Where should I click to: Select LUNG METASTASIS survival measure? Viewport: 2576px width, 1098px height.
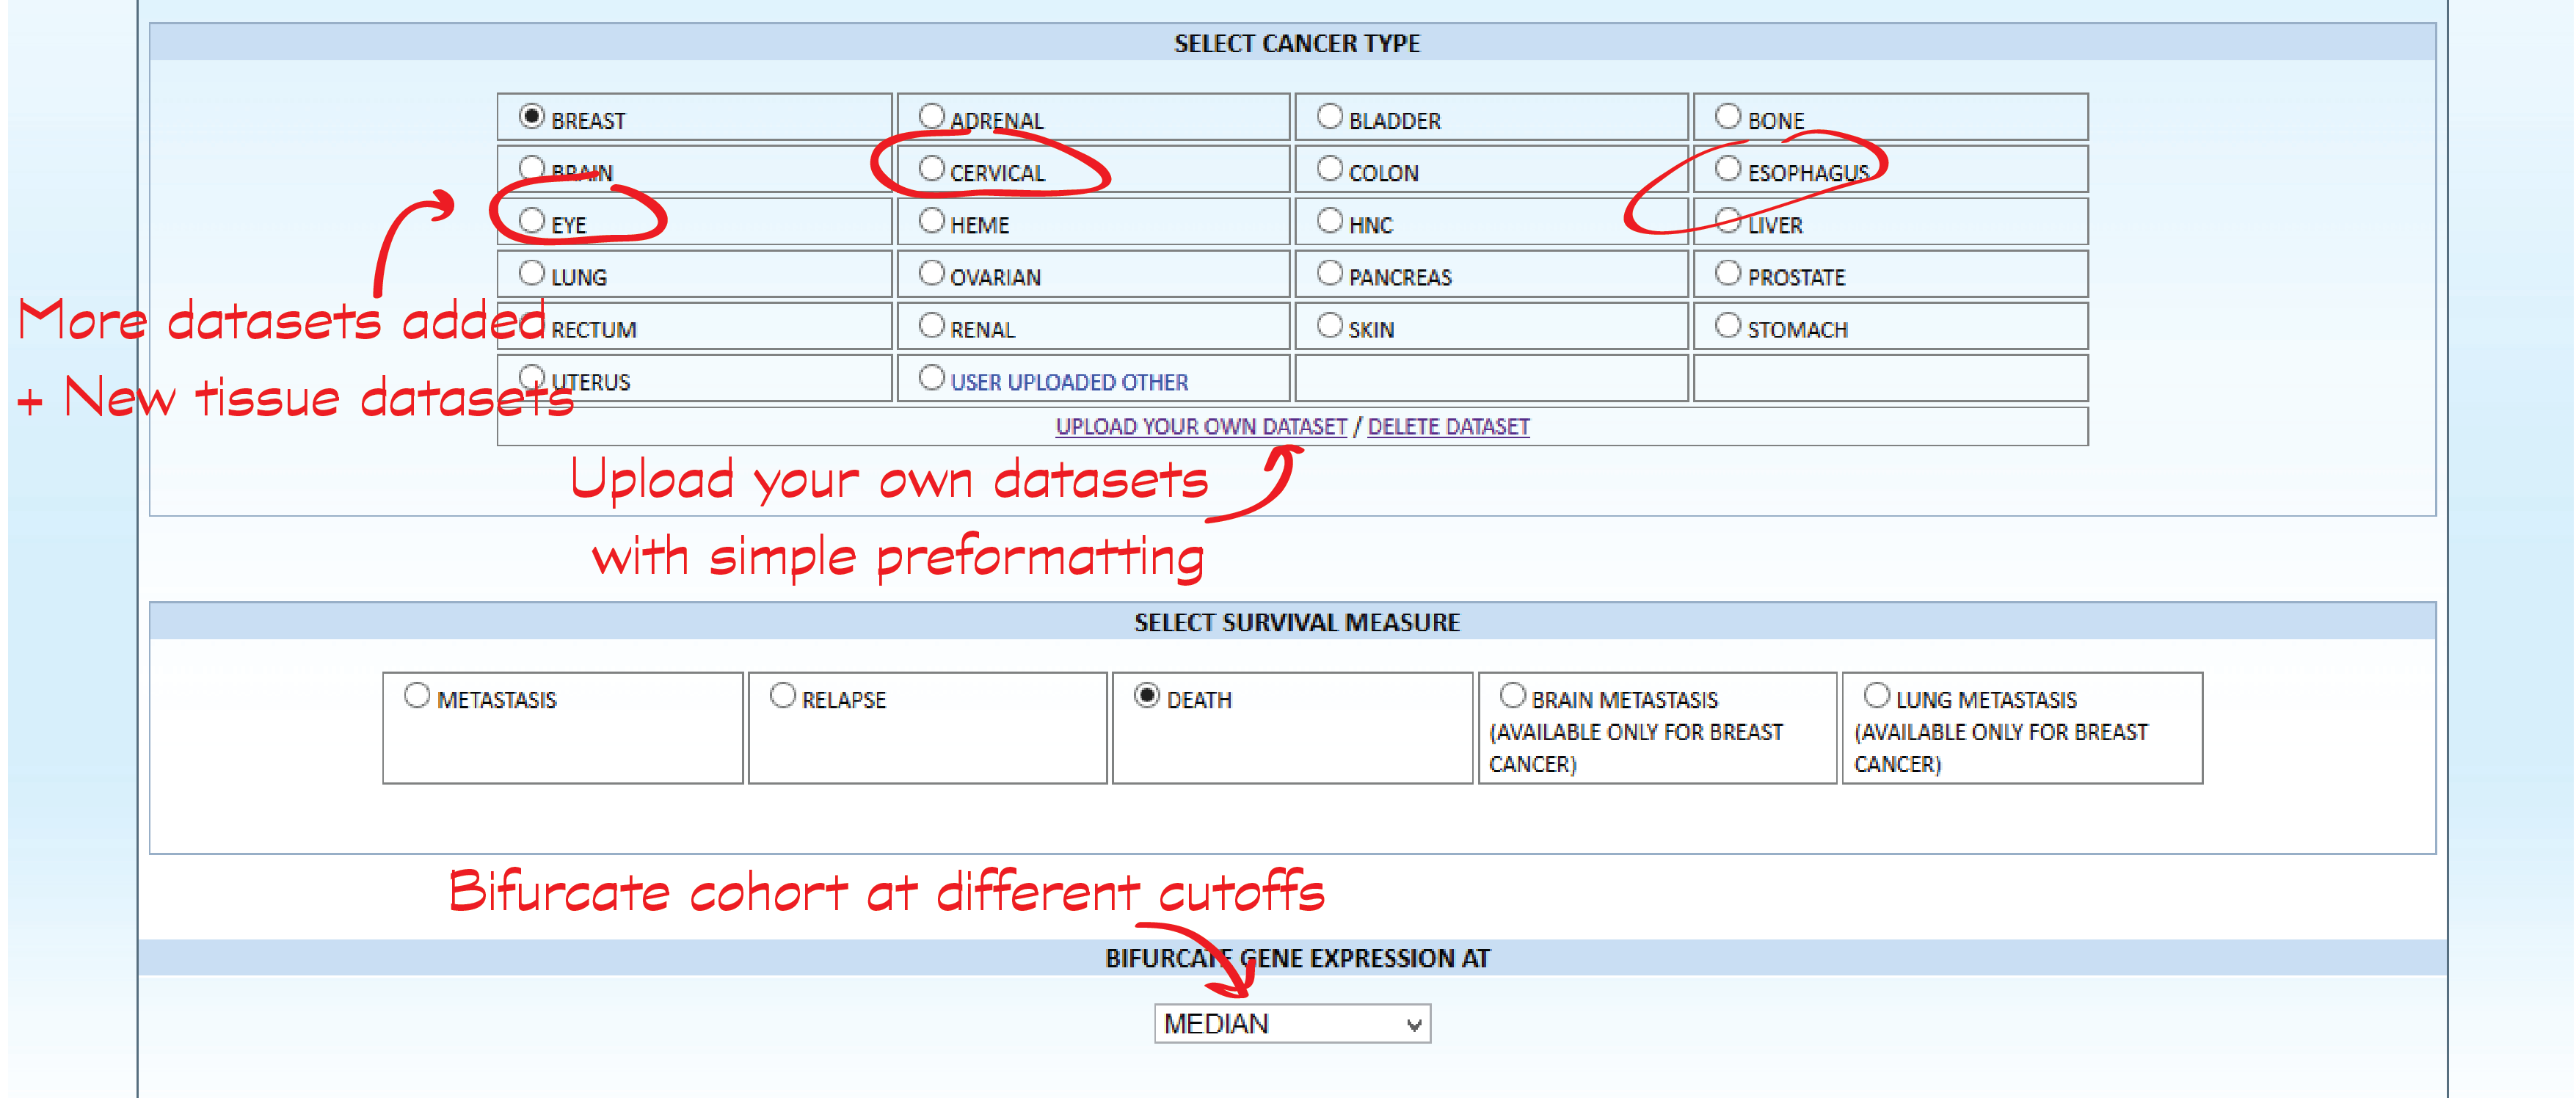click(x=1877, y=695)
